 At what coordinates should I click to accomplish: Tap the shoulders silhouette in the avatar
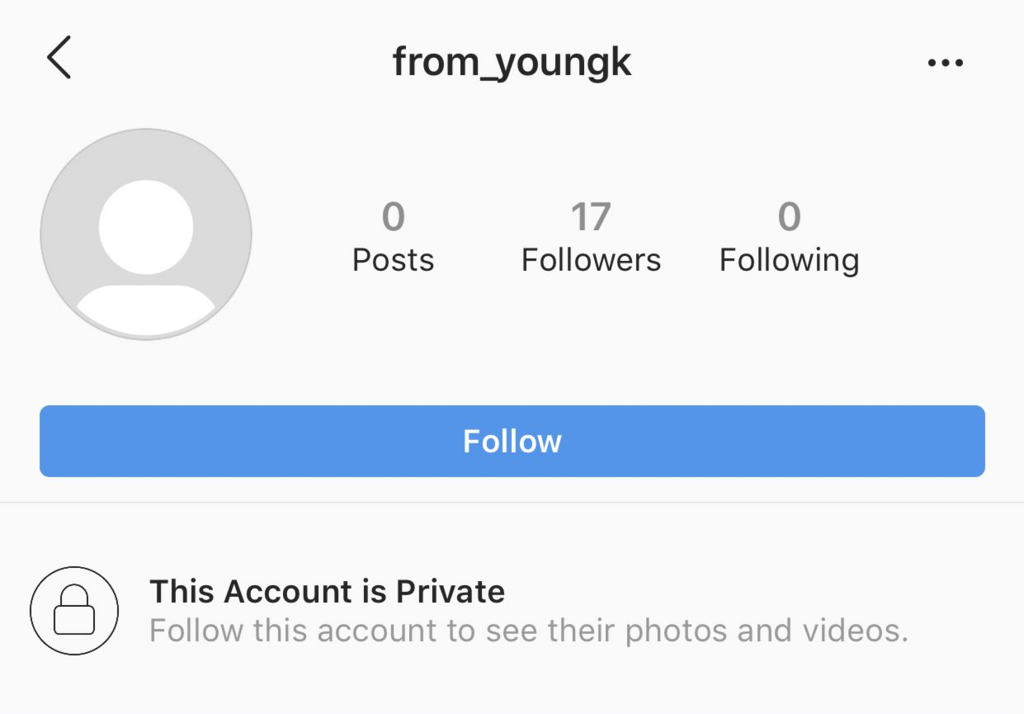tap(146, 308)
